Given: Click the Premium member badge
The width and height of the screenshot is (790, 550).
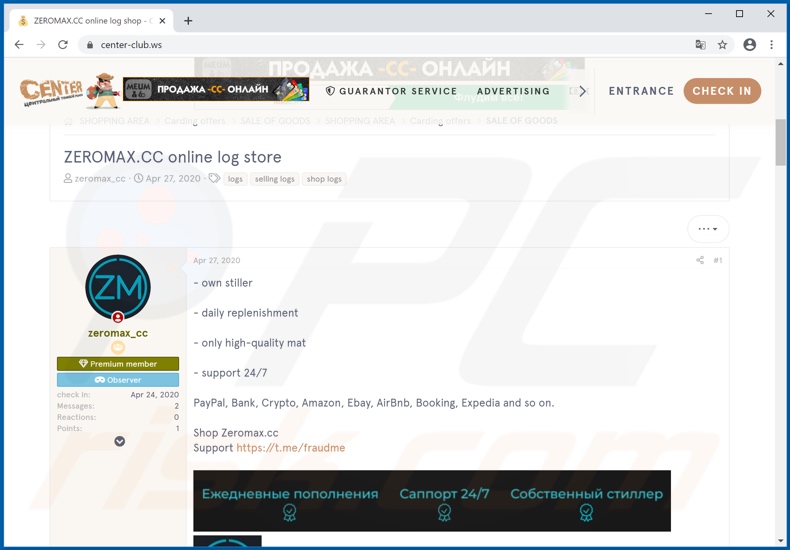Looking at the screenshot, I should pyautogui.click(x=118, y=364).
